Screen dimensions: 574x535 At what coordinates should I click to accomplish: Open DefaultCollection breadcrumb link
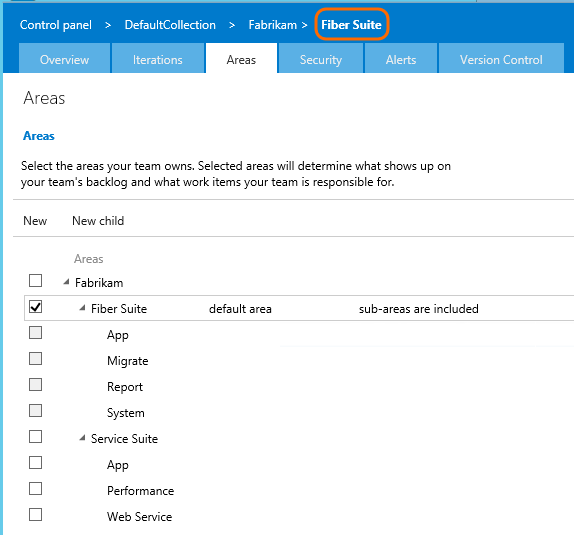click(x=170, y=25)
